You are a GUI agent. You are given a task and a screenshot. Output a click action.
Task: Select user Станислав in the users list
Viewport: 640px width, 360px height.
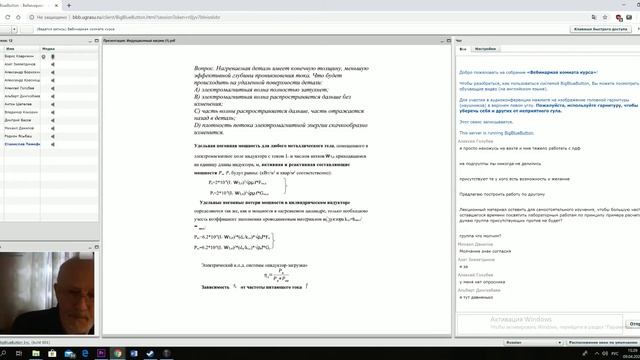click(22, 144)
